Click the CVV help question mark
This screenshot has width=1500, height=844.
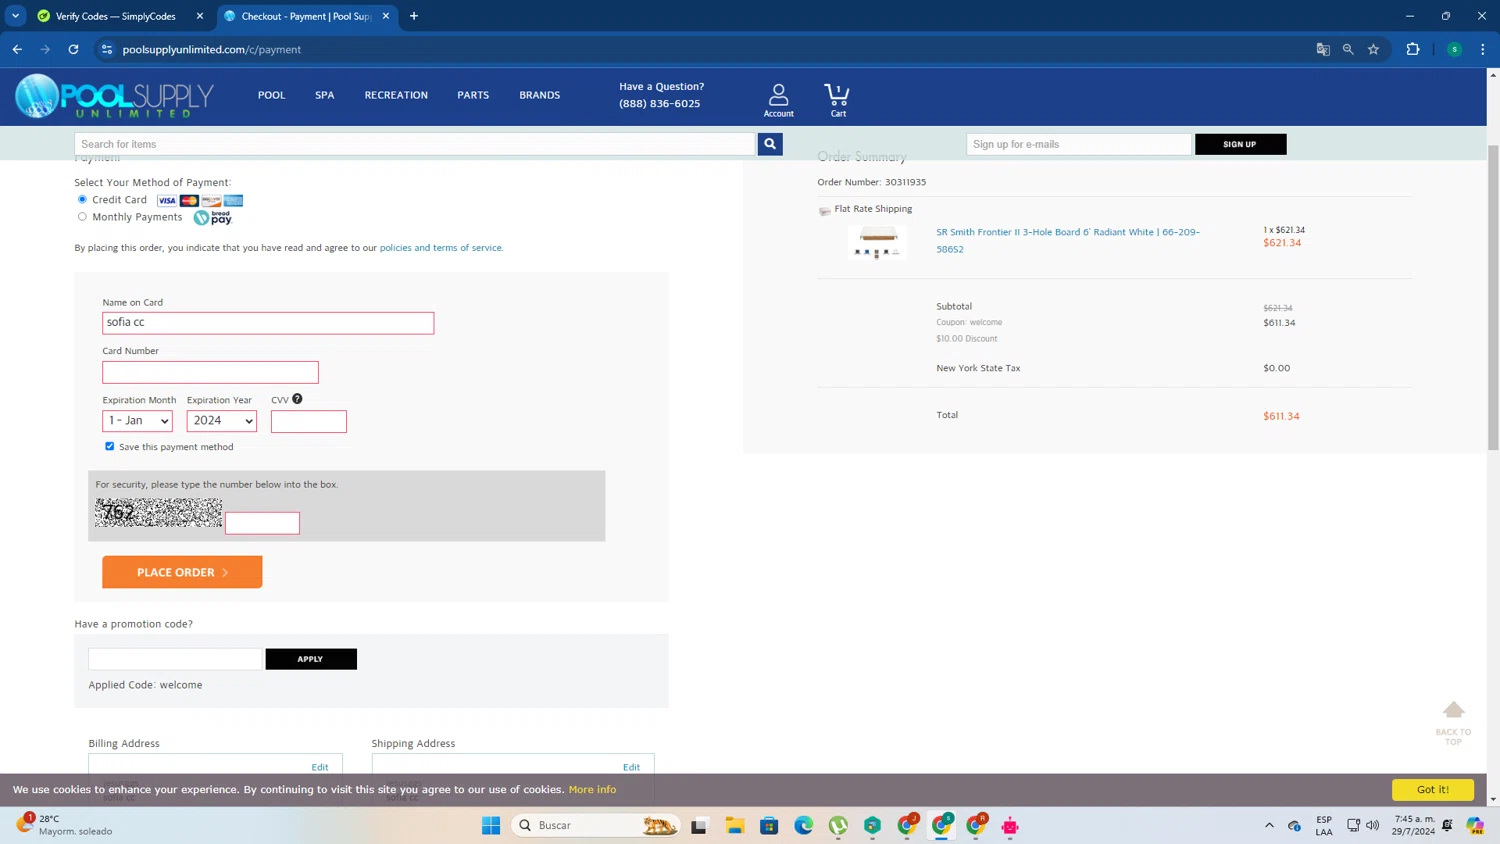click(297, 399)
